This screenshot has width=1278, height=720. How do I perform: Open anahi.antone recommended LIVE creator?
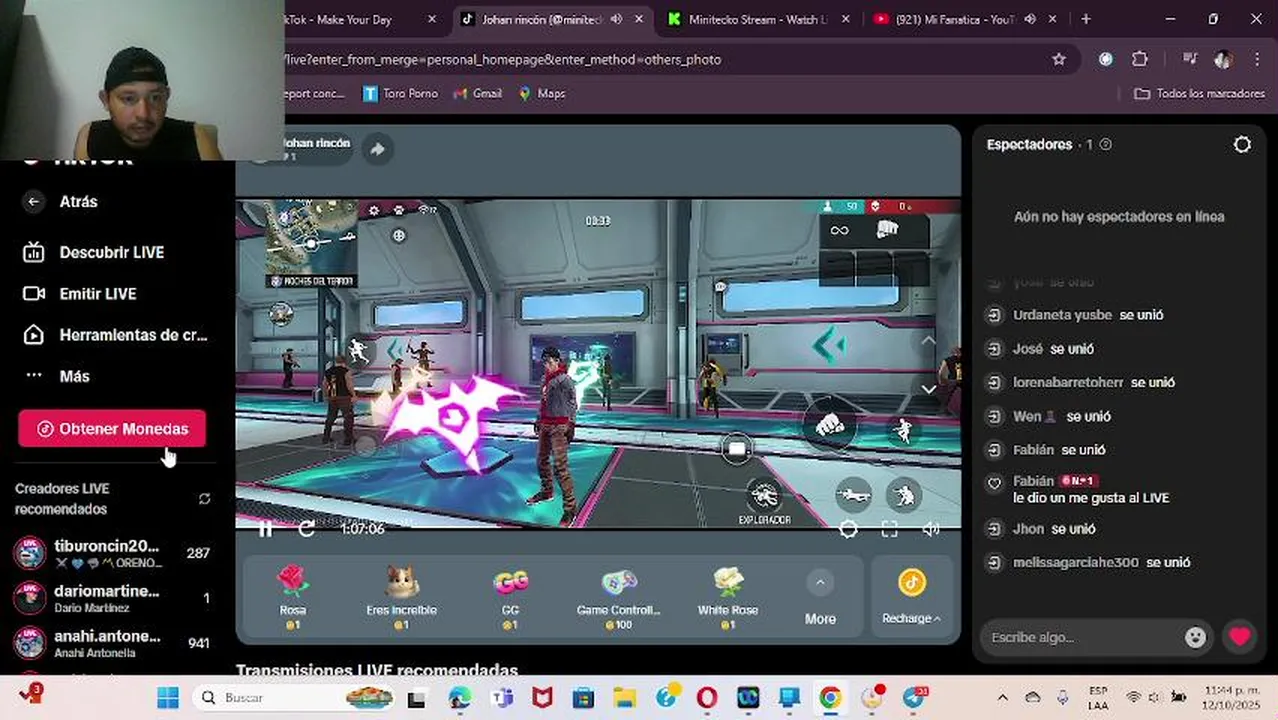(112, 643)
